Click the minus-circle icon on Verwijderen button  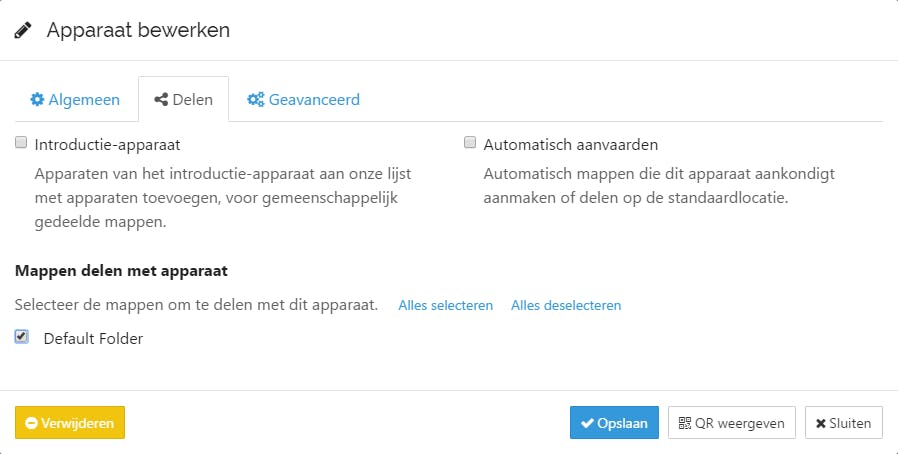coord(31,423)
